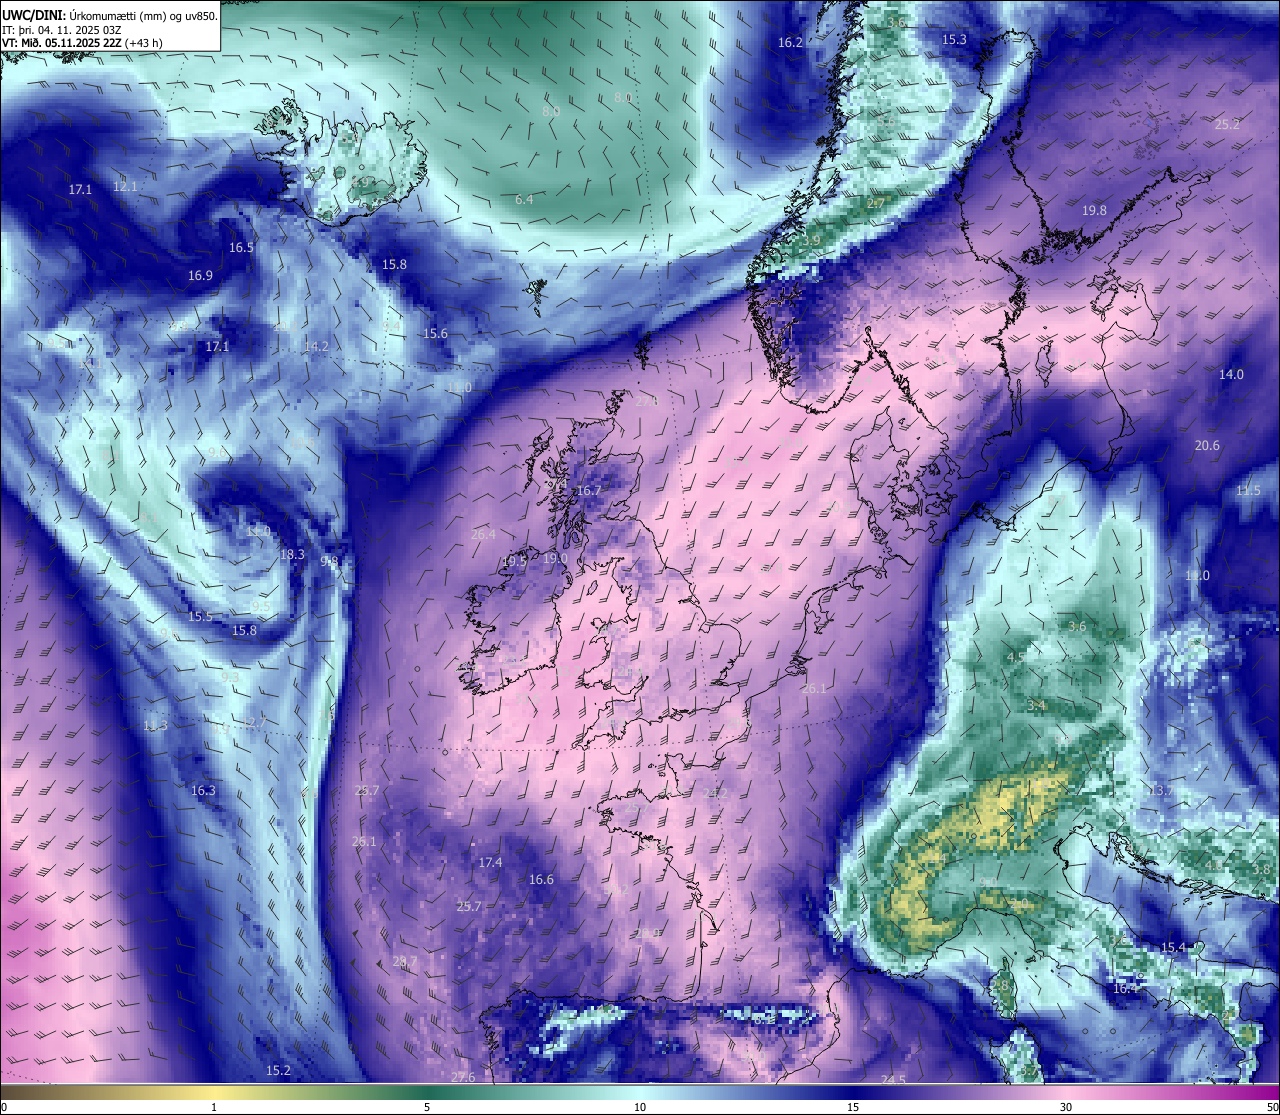Click the color scale tick labeled 10
Screen dimensions: 1280x1115
point(640,1107)
